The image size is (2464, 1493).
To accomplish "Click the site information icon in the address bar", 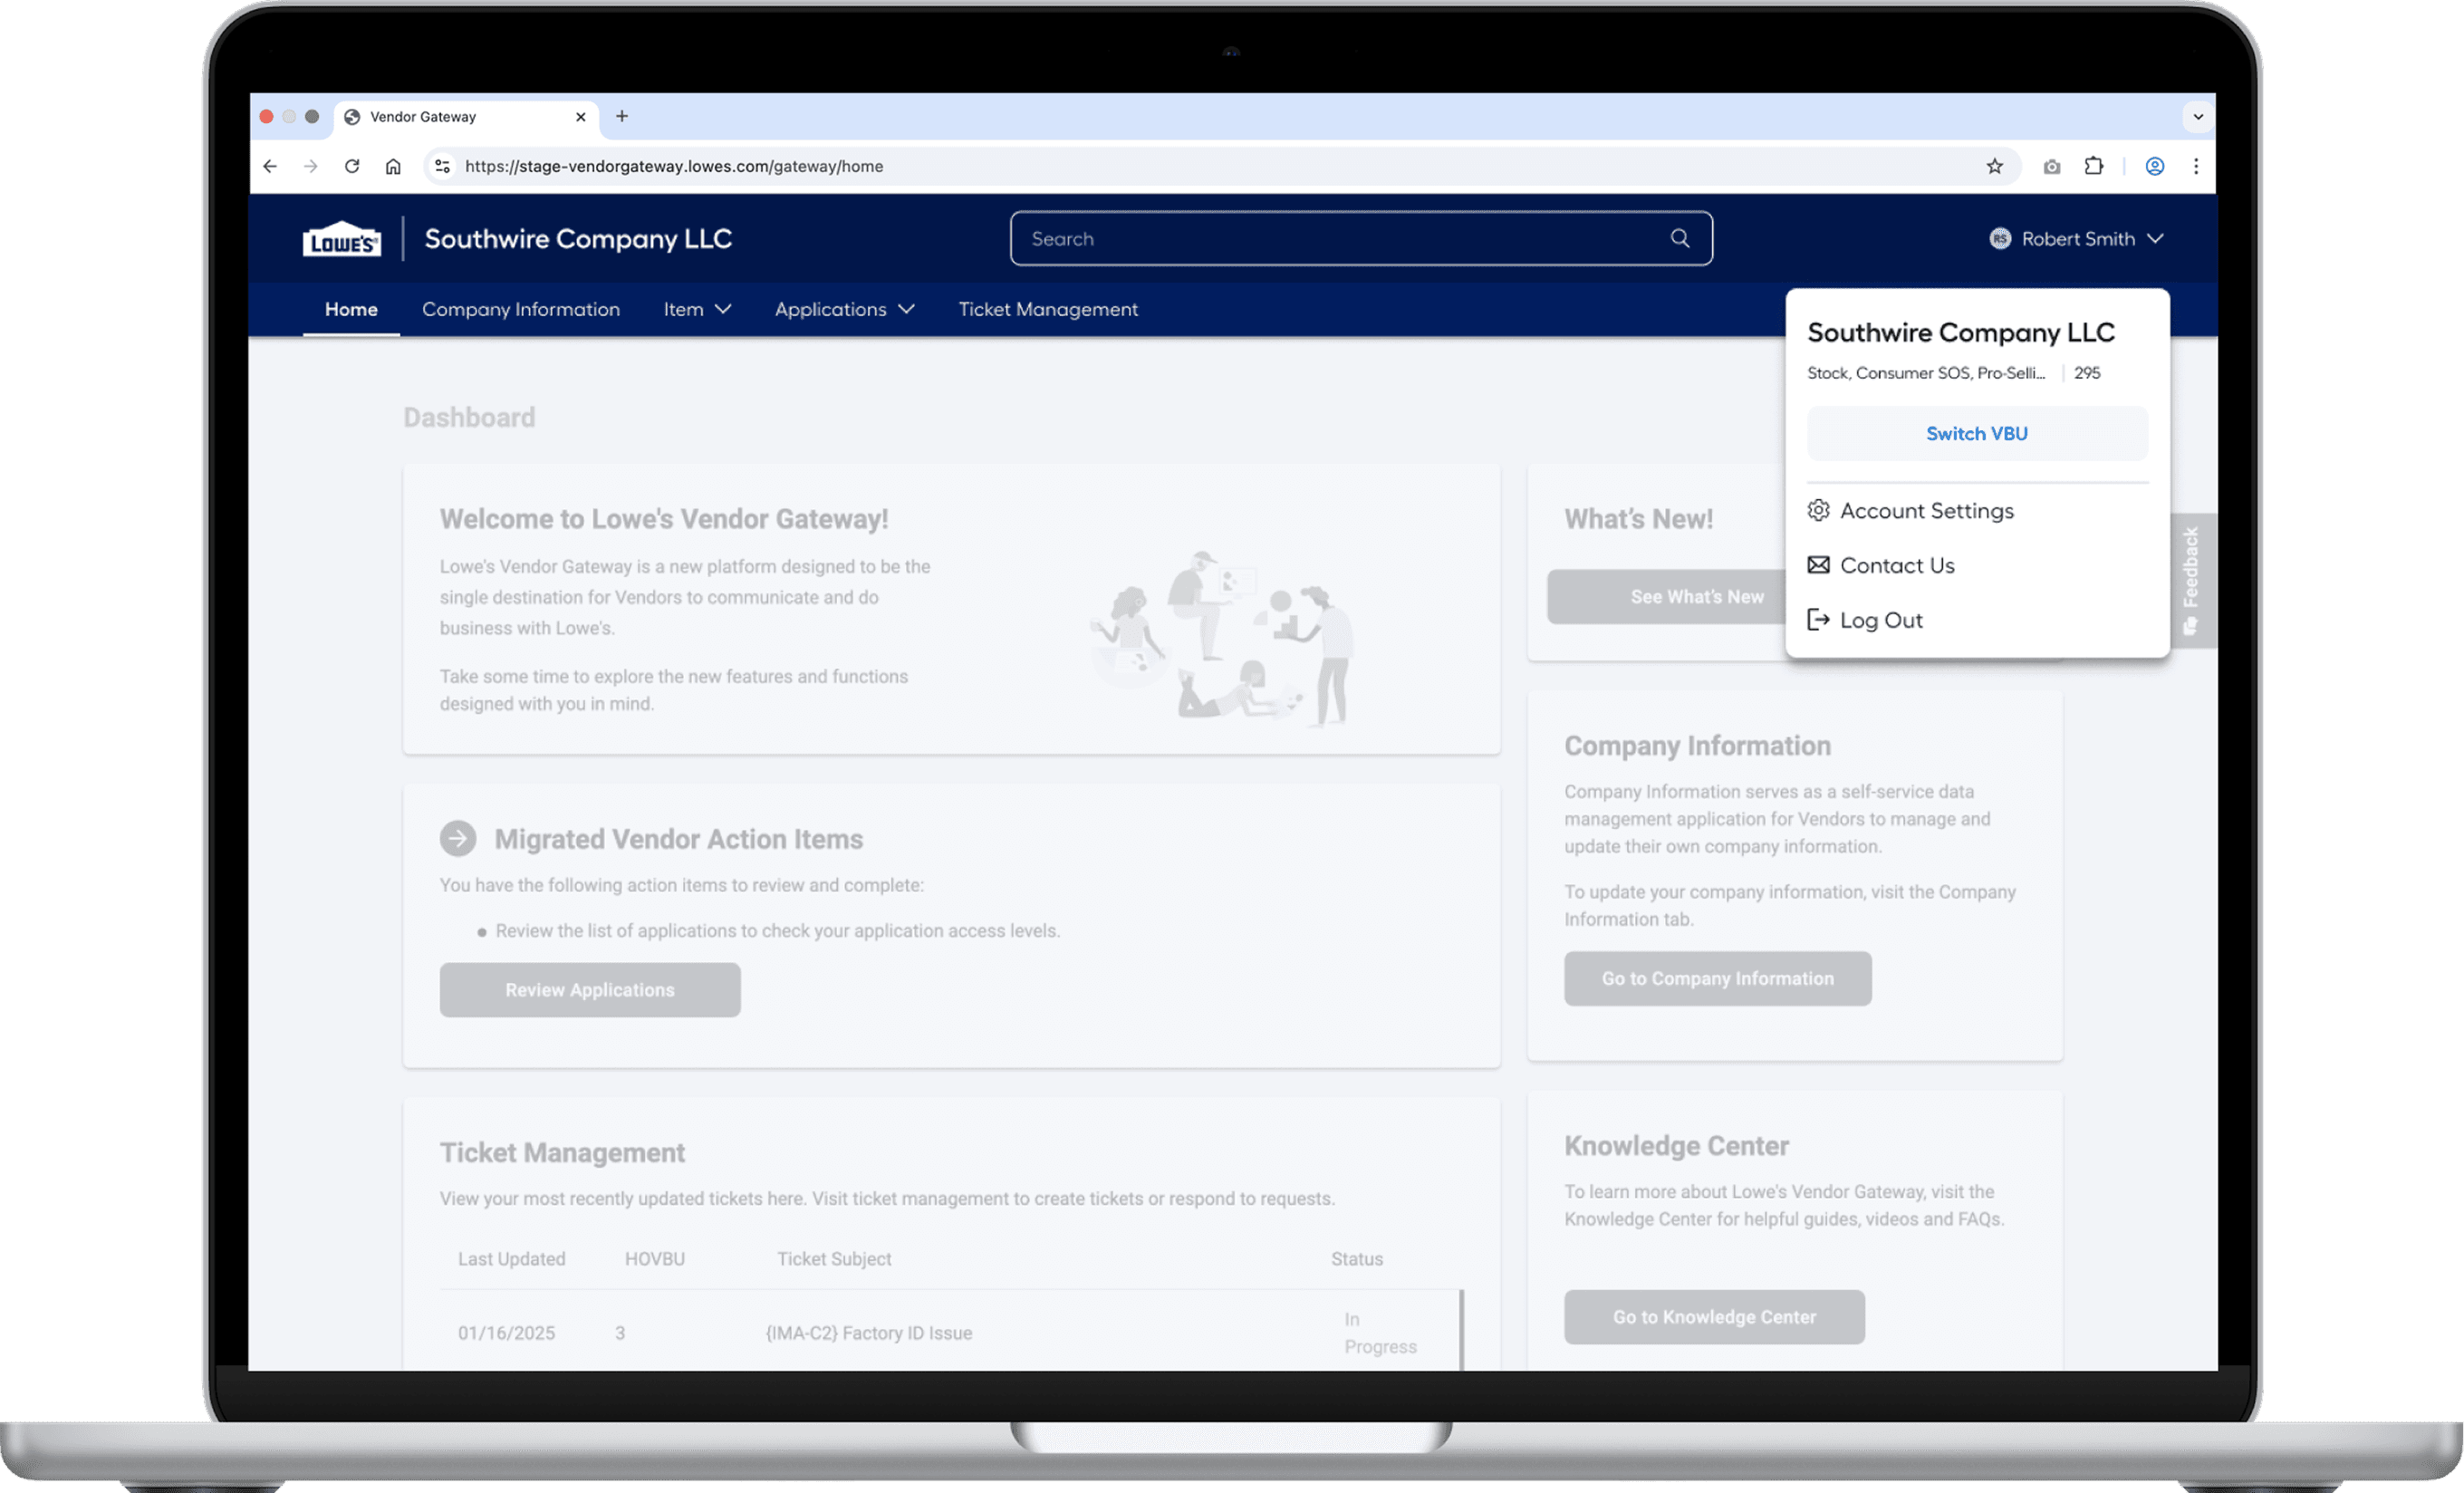I will (442, 166).
